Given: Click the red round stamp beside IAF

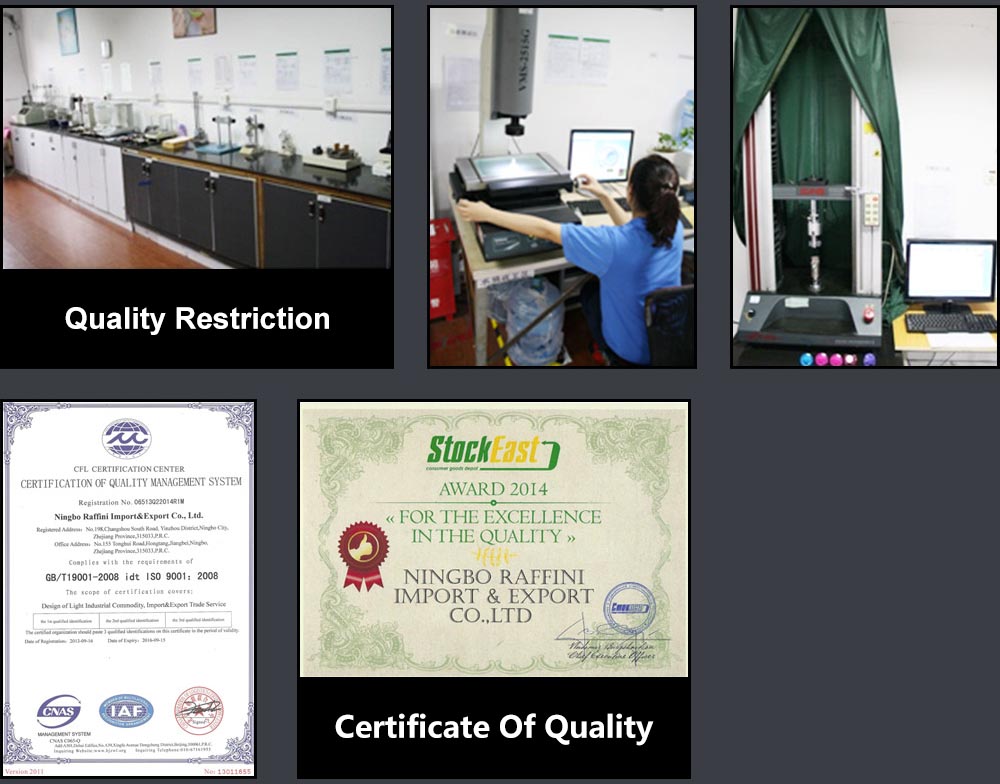Looking at the screenshot, I should coord(198,711).
